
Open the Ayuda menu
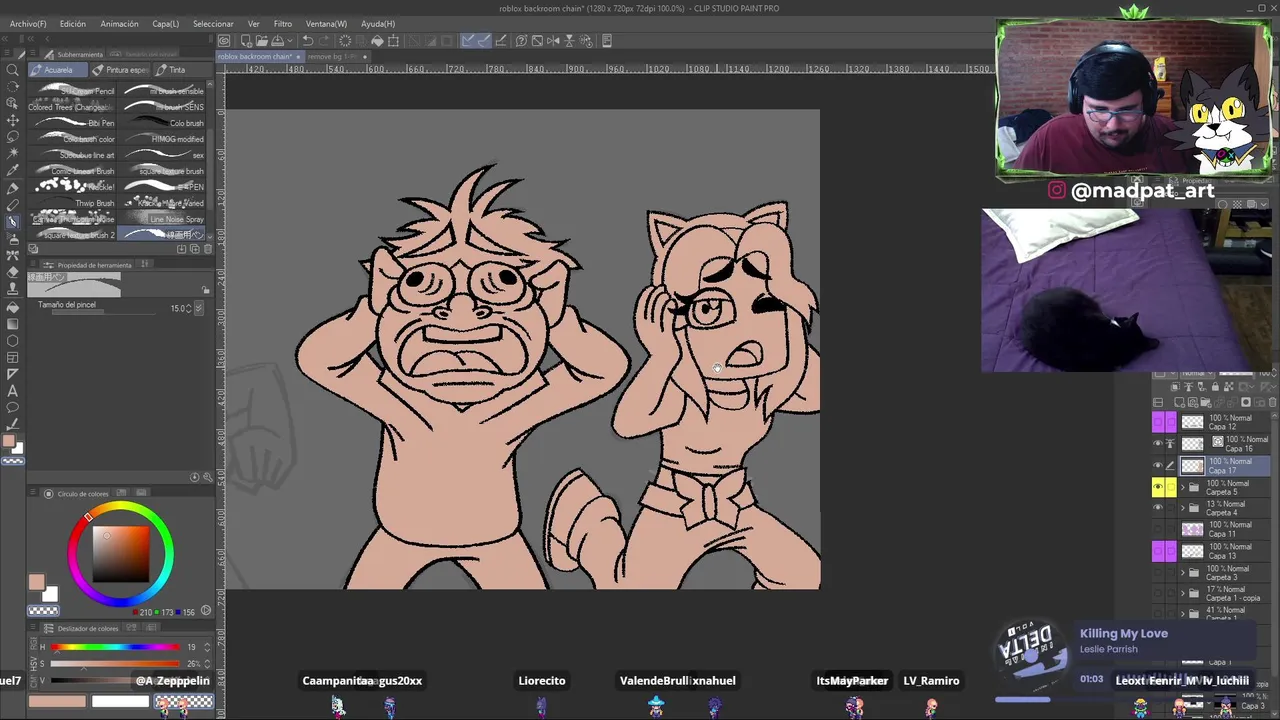click(x=378, y=23)
